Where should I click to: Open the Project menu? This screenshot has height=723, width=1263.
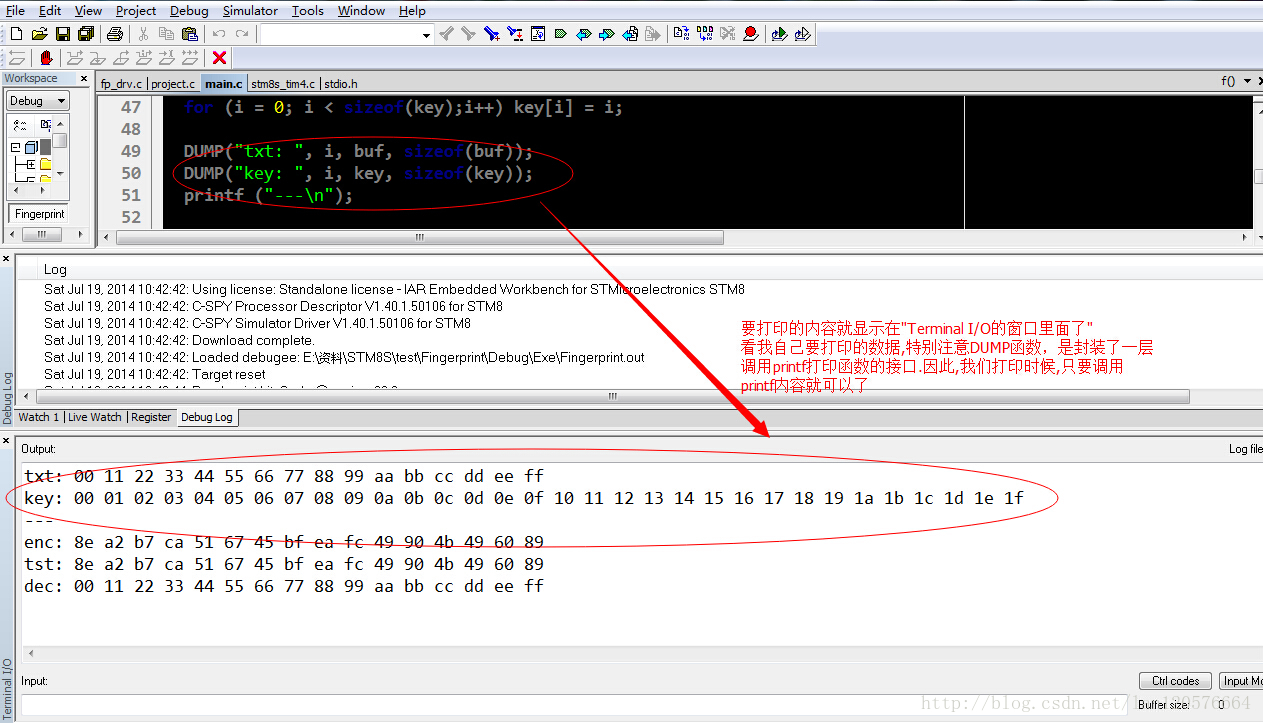136,11
